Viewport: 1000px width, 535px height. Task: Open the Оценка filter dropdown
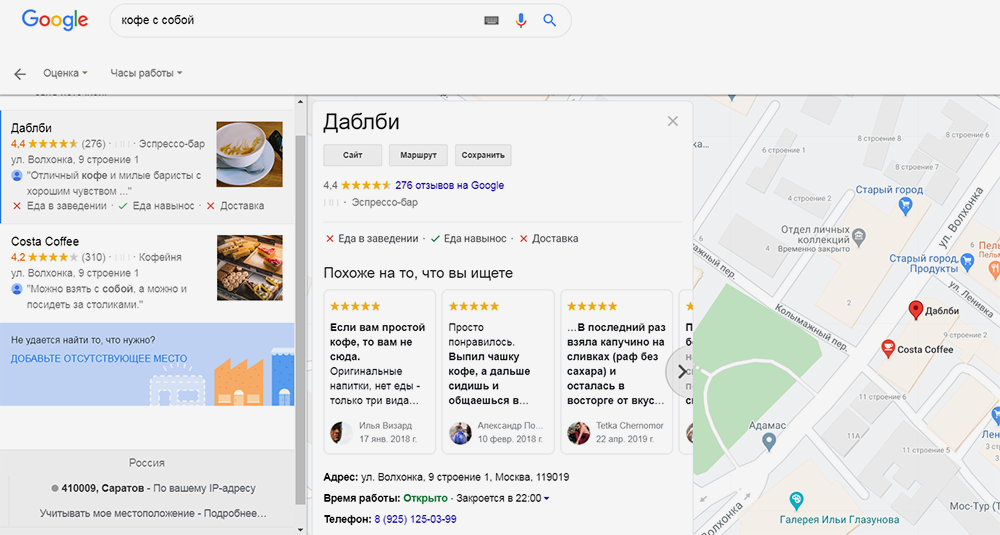tap(65, 73)
